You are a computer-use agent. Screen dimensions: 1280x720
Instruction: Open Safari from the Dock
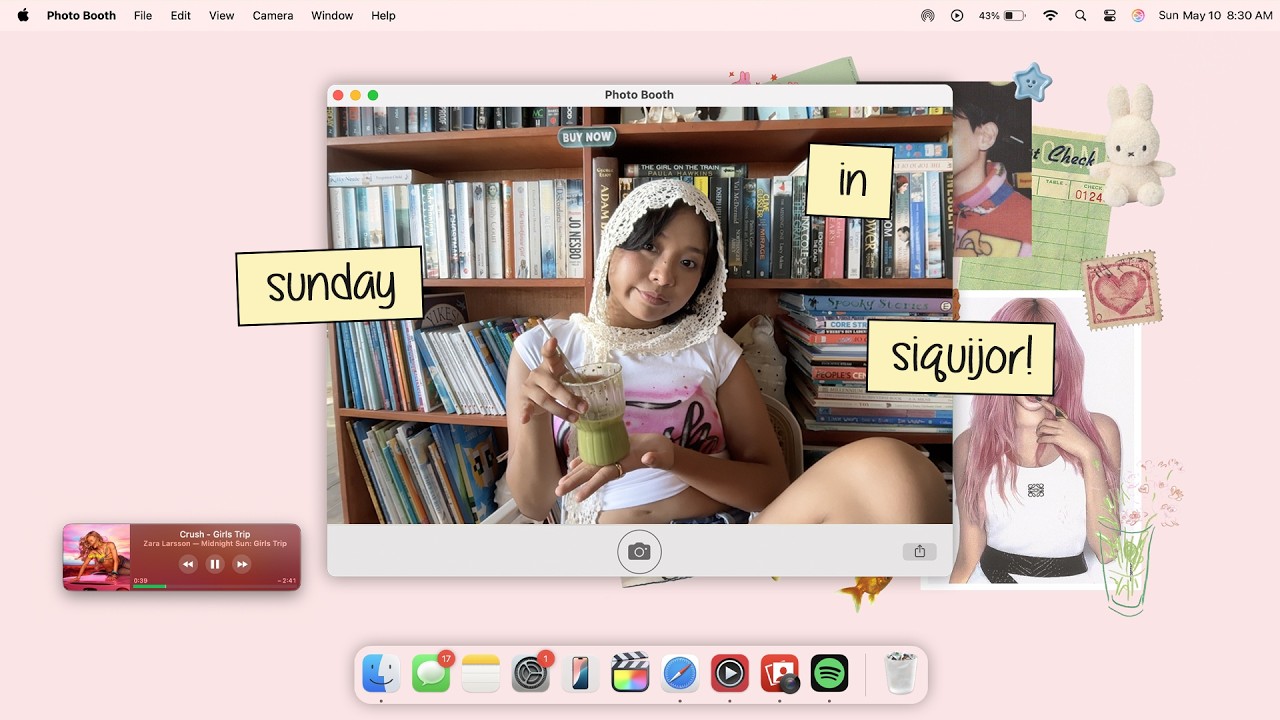pos(680,673)
